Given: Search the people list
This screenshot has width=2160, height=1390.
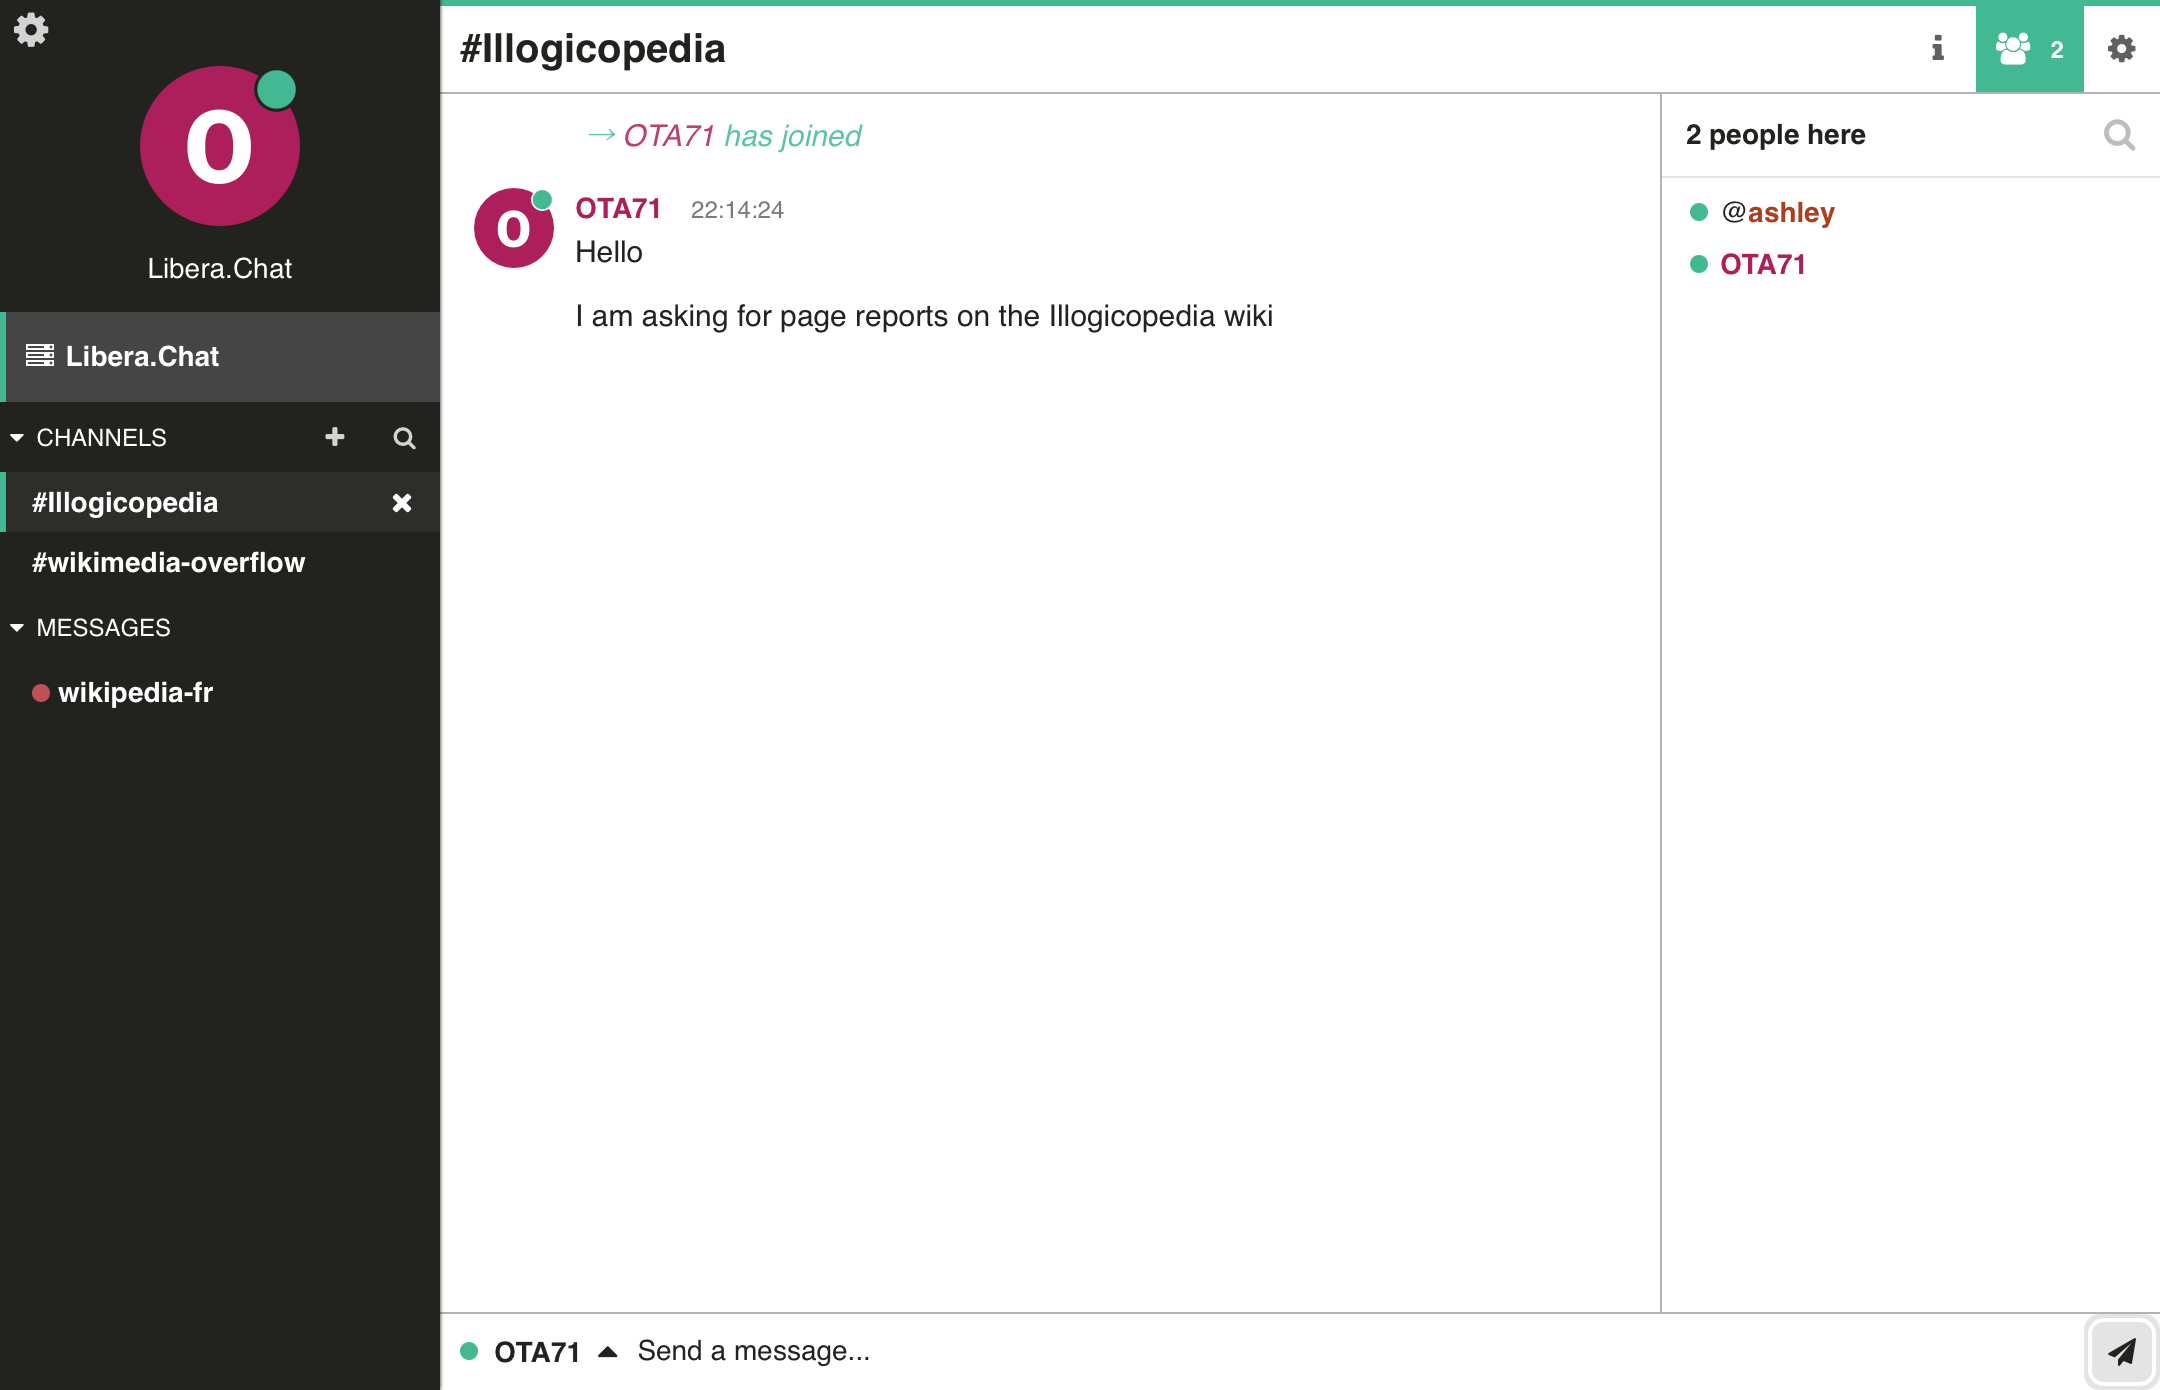Looking at the screenshot, I should 2118,135.
